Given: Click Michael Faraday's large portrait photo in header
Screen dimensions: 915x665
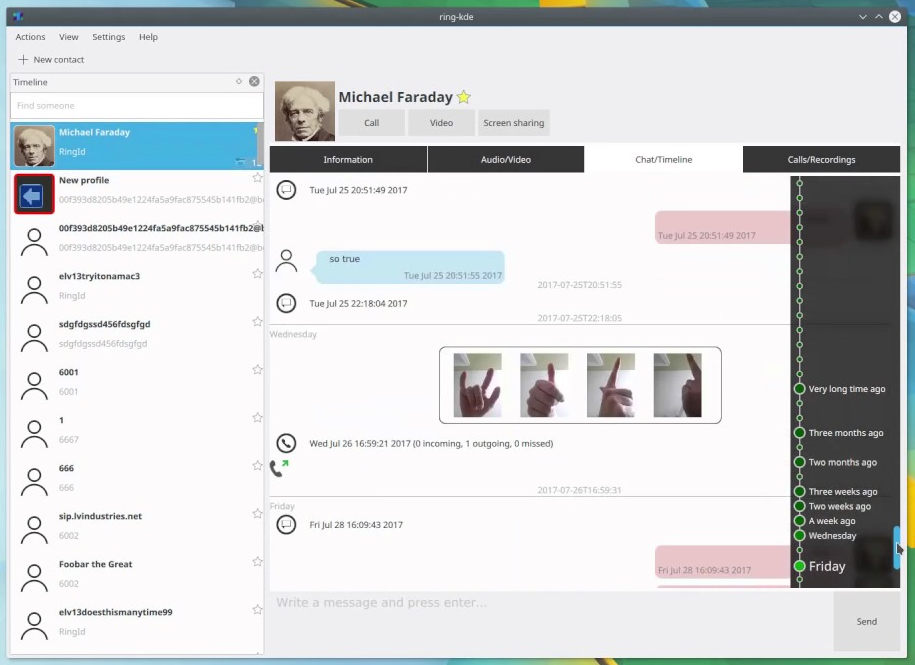Looking at the screenshot, I should (x=305, y=111).
